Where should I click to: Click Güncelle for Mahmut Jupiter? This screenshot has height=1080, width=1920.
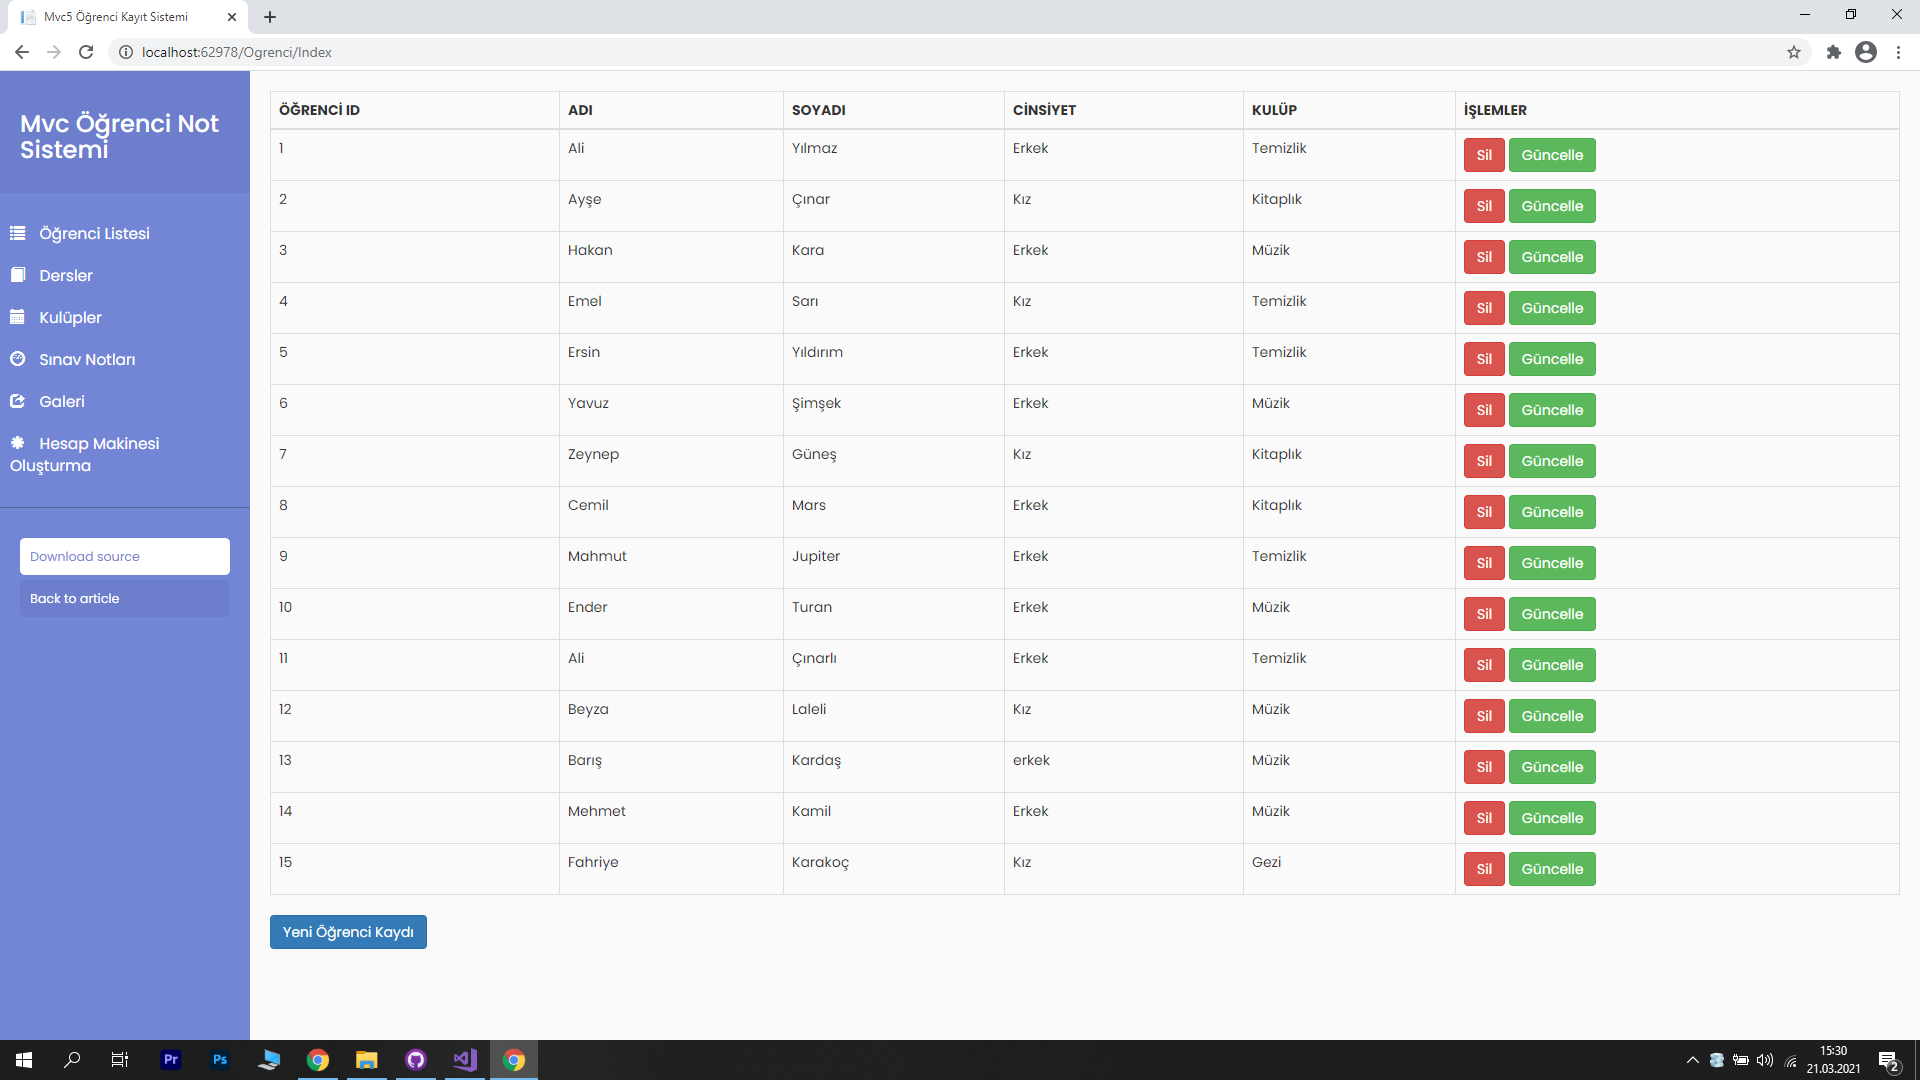[1552, 563]
